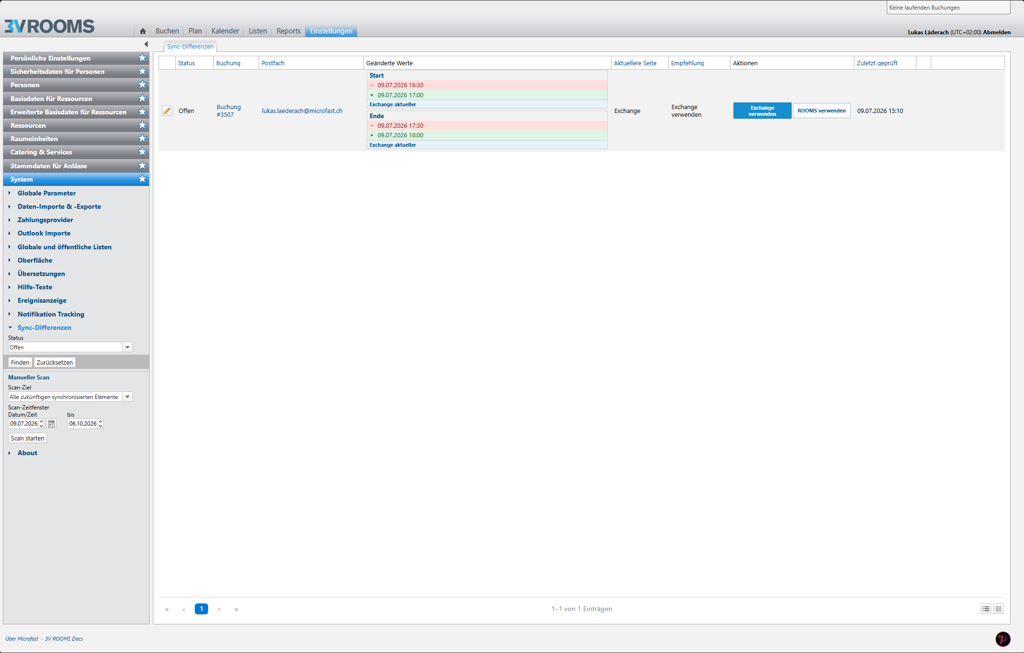The image size is (1024, 653).
Task: Toggle star next to Personen section
Action: pyautogui.click(x=142, y=85)
